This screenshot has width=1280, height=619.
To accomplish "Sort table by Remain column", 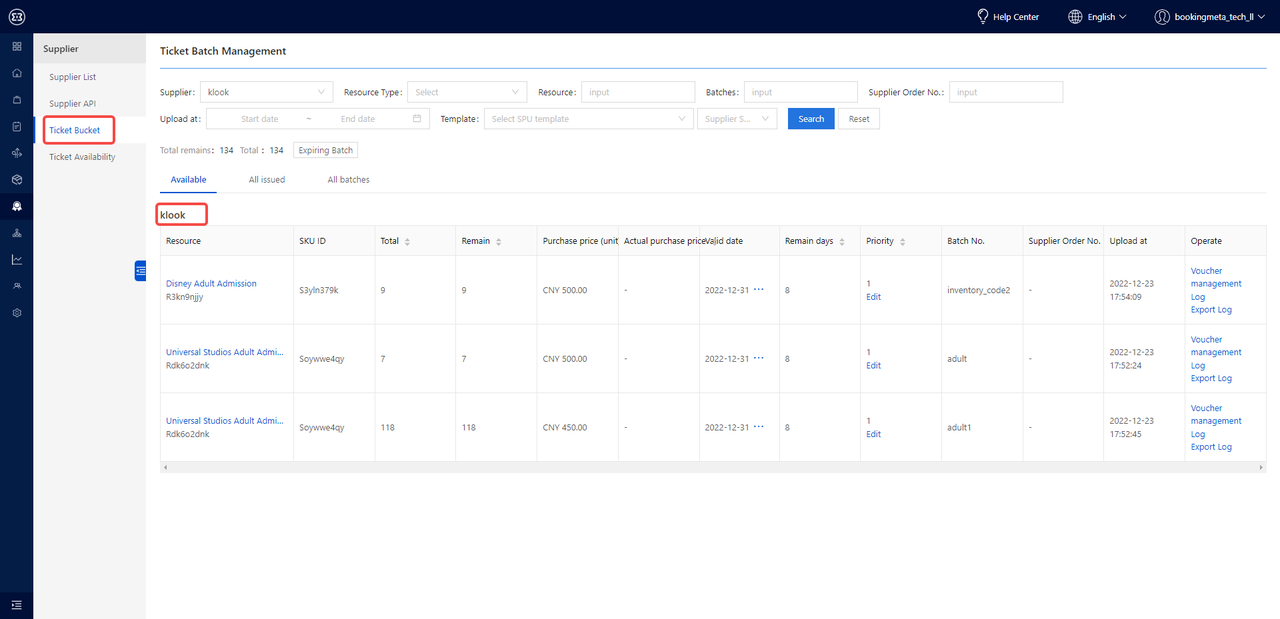I will pos(498,242).
